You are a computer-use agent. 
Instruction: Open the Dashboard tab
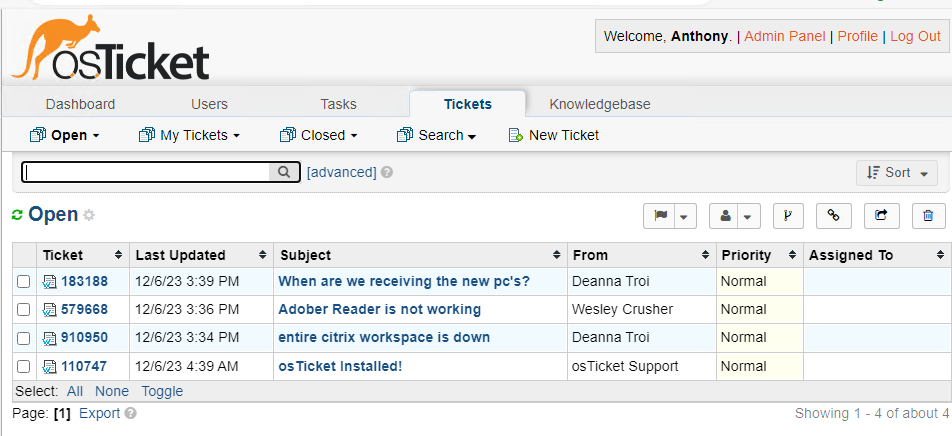(x=80, y=104)
